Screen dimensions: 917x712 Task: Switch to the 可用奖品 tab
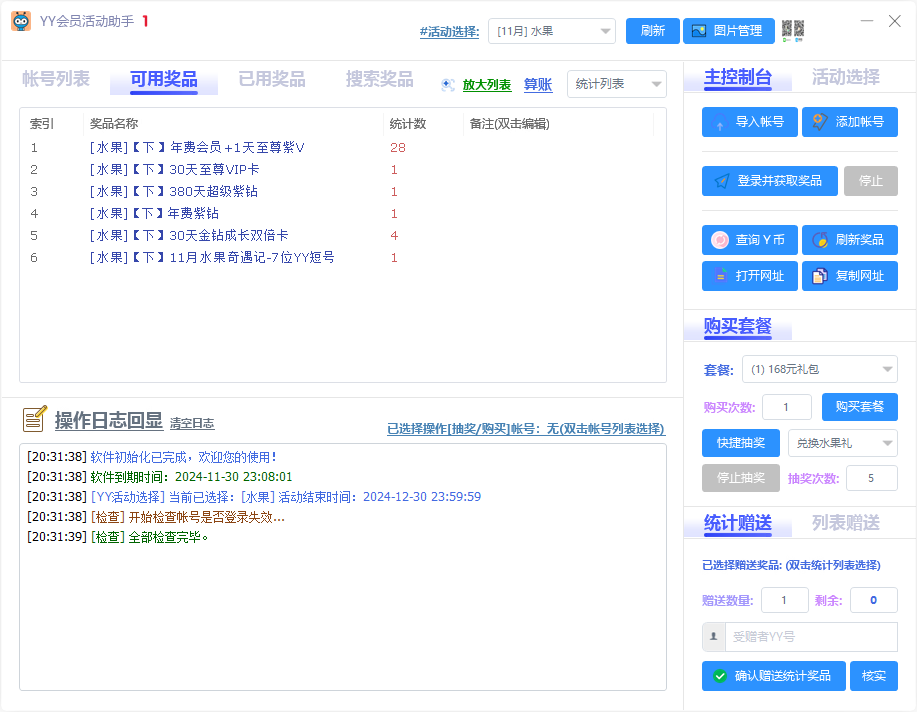point(164,79)
